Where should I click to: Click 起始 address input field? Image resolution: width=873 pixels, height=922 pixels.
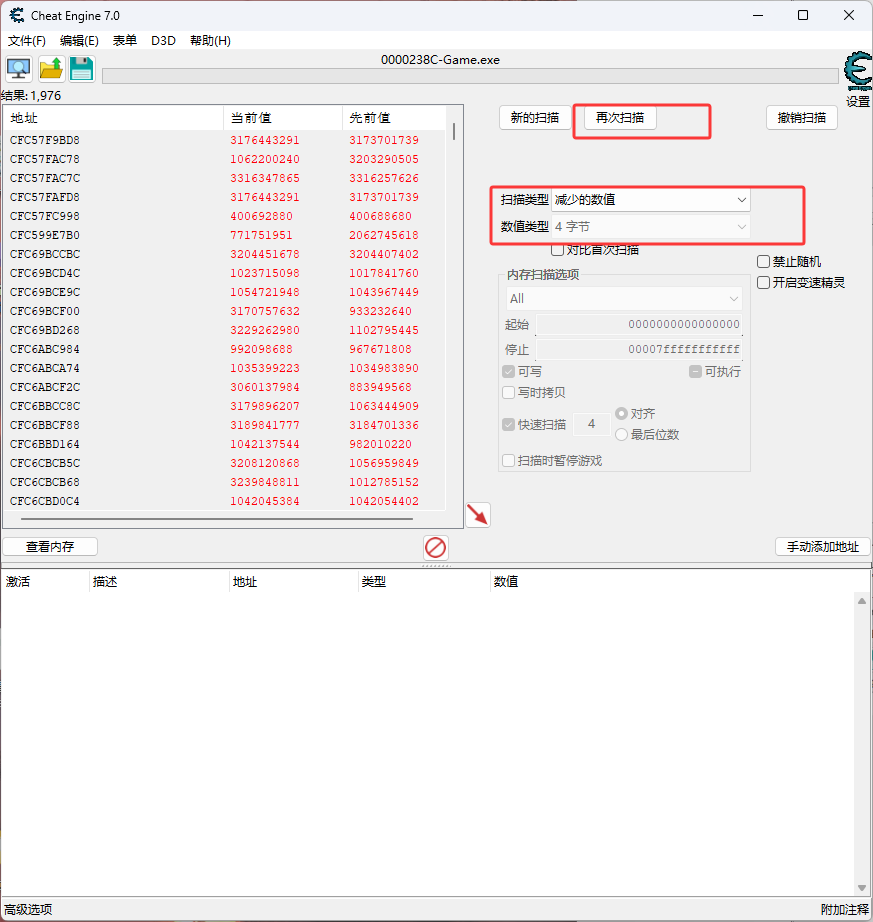pos(639,325)
